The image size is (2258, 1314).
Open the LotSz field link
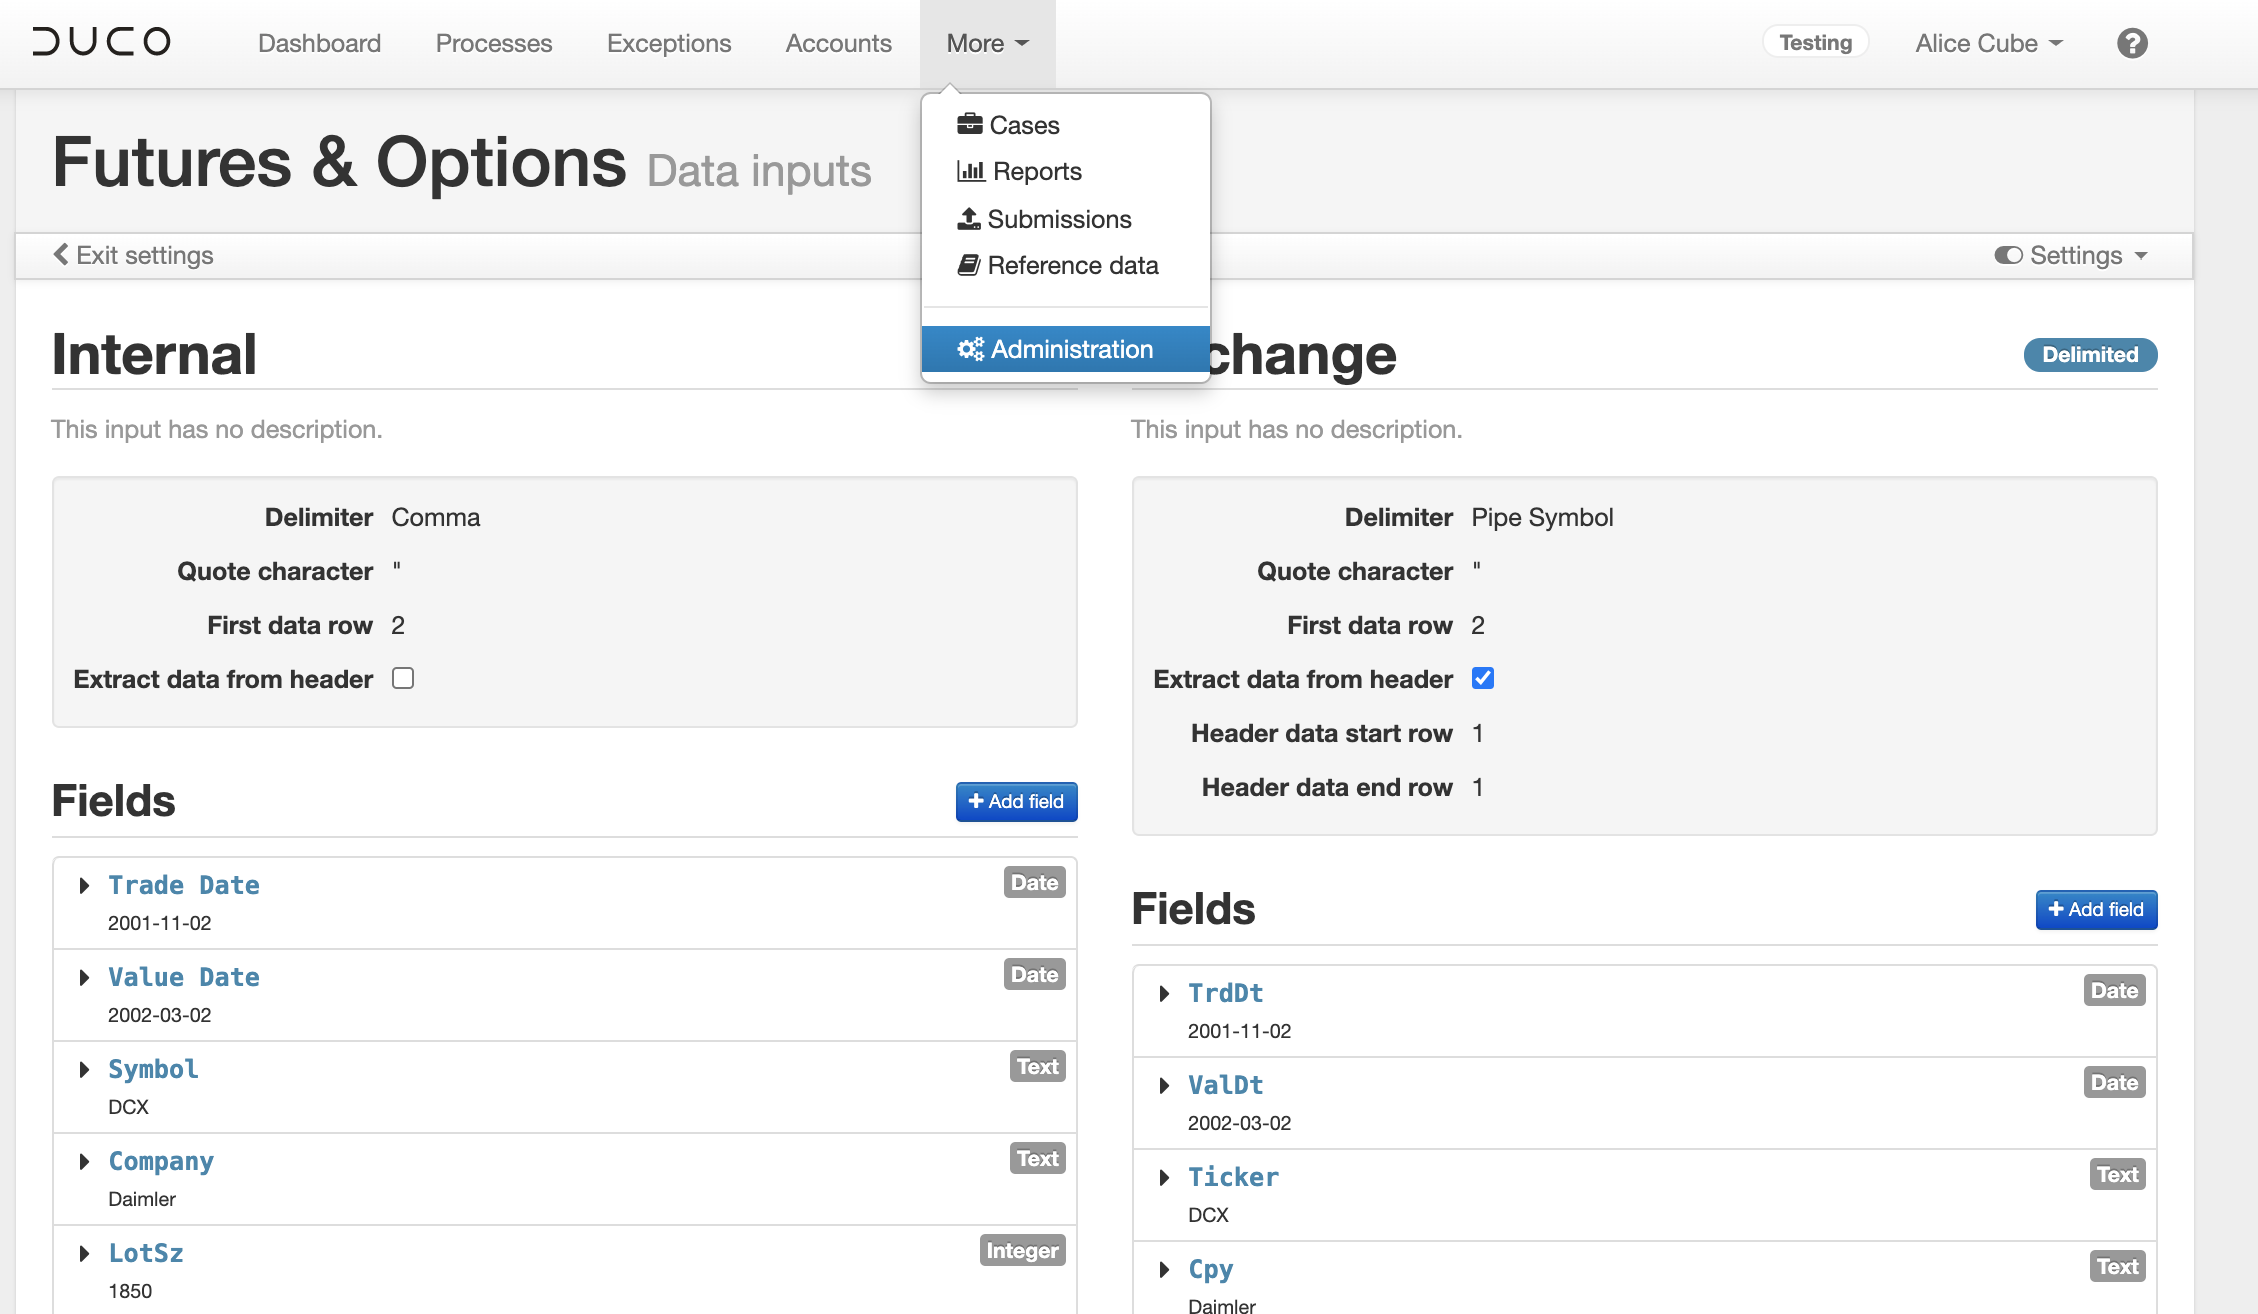pos(146,1253)
